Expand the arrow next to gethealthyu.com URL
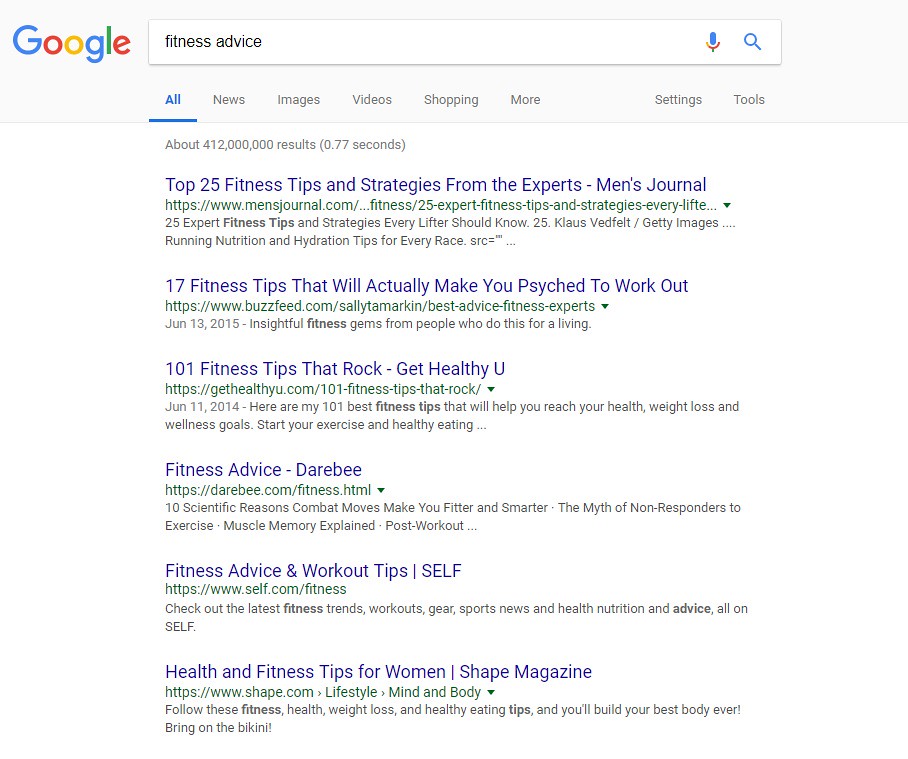 click(x=491, y=389)
